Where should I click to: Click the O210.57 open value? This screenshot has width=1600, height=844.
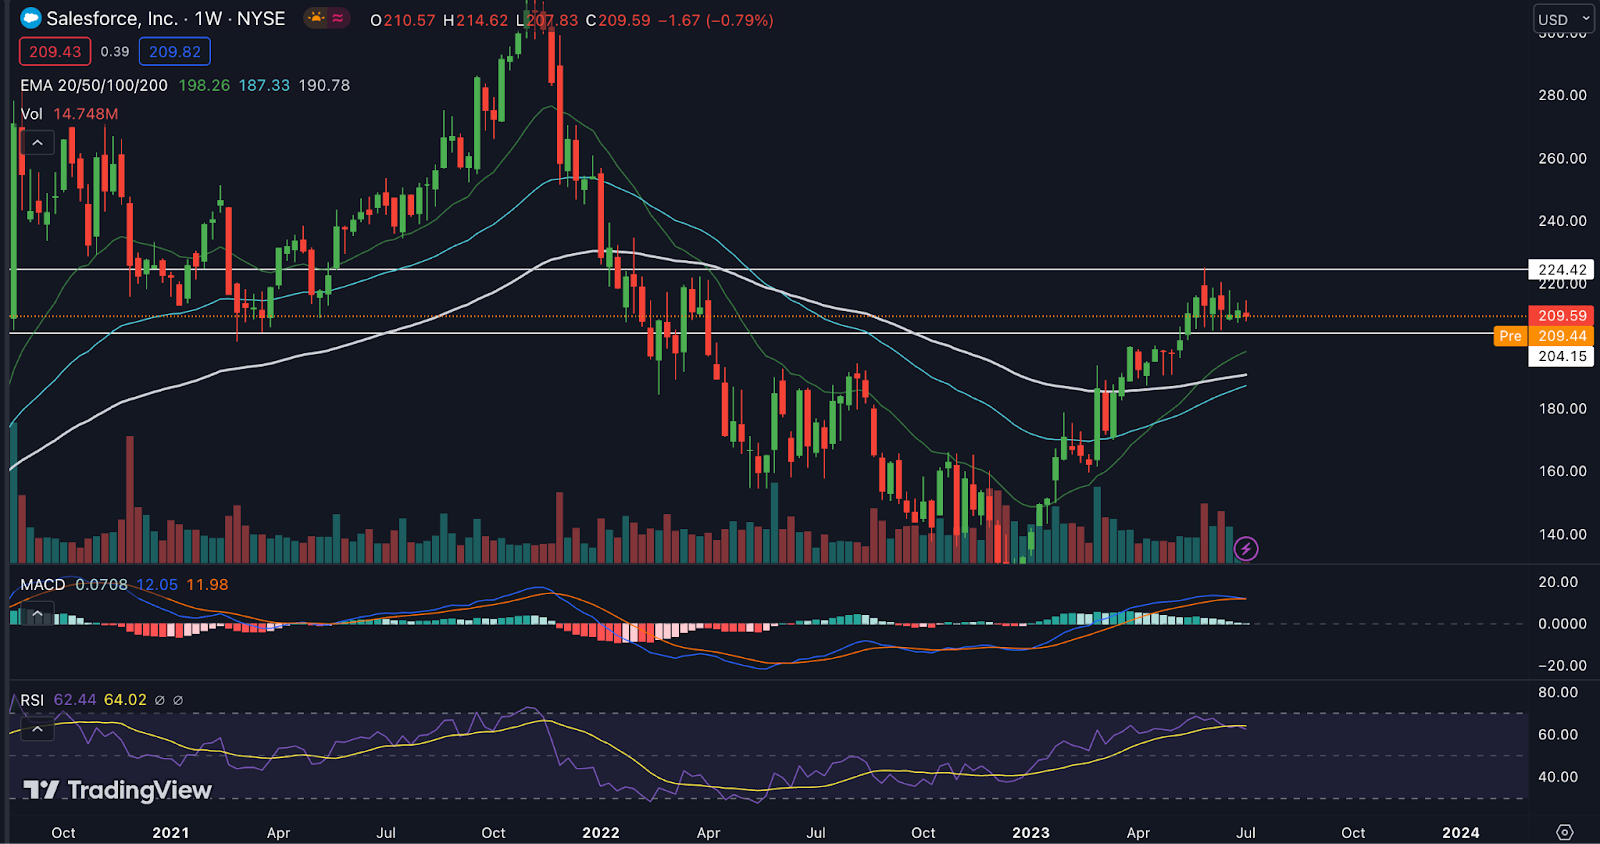(x=402, y=20)
